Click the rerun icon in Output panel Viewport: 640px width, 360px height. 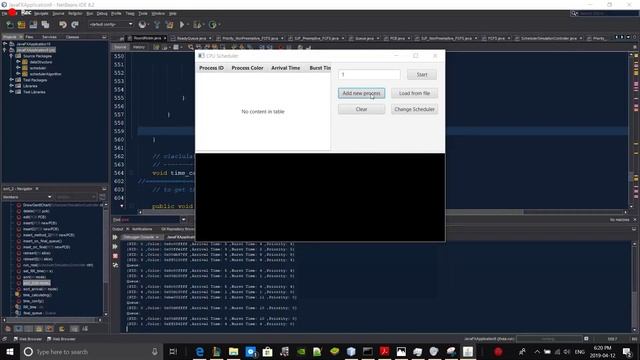(115, 237)
